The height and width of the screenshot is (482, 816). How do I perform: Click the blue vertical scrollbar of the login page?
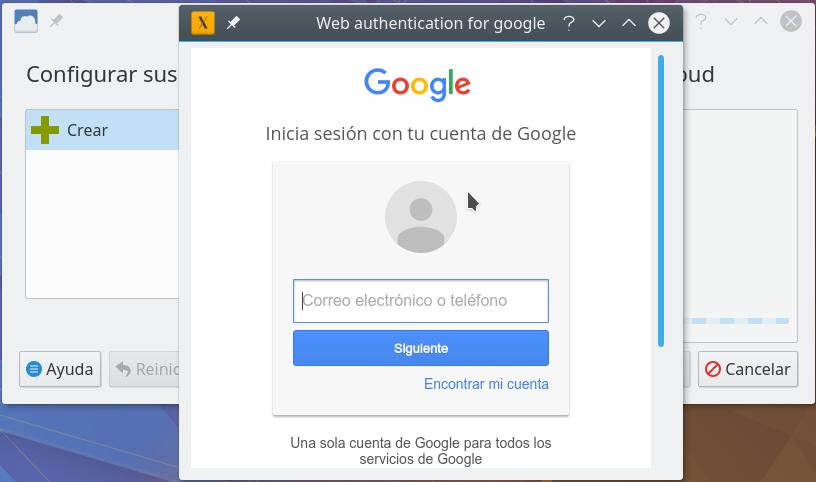[661, 201]
